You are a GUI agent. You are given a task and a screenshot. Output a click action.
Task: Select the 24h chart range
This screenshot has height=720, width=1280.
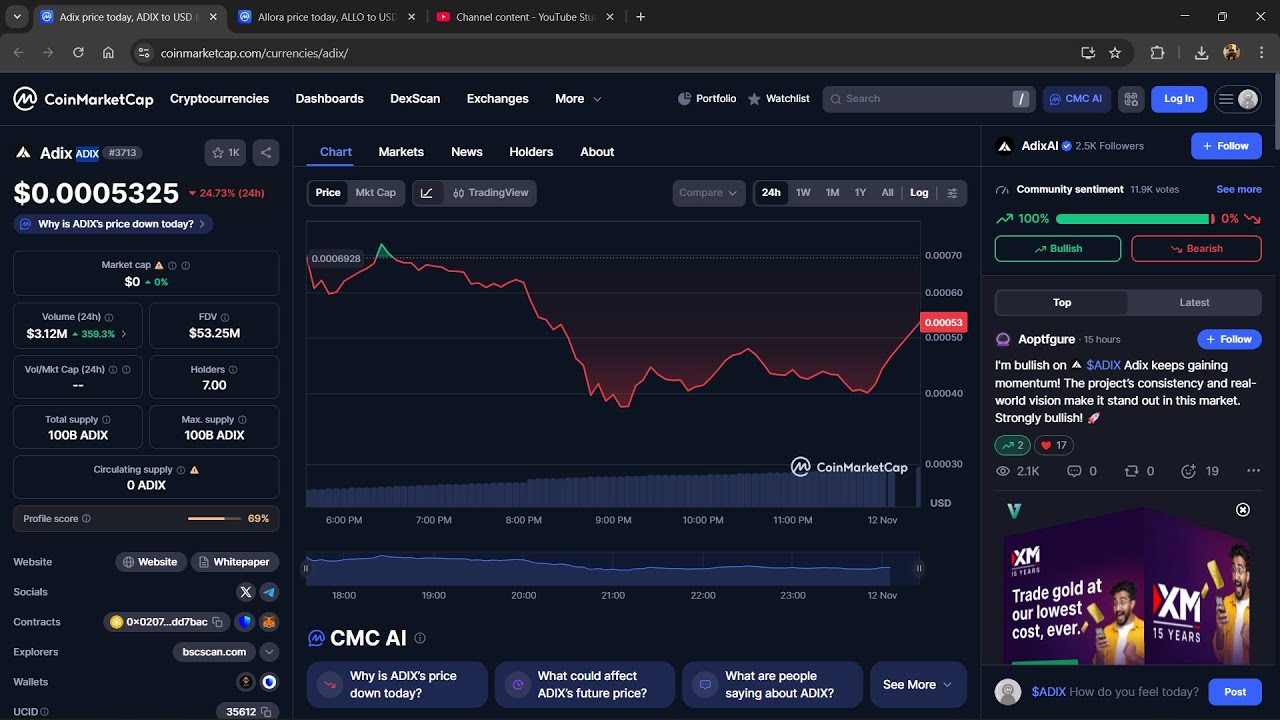pyautogui.click(x=771, y=193)
